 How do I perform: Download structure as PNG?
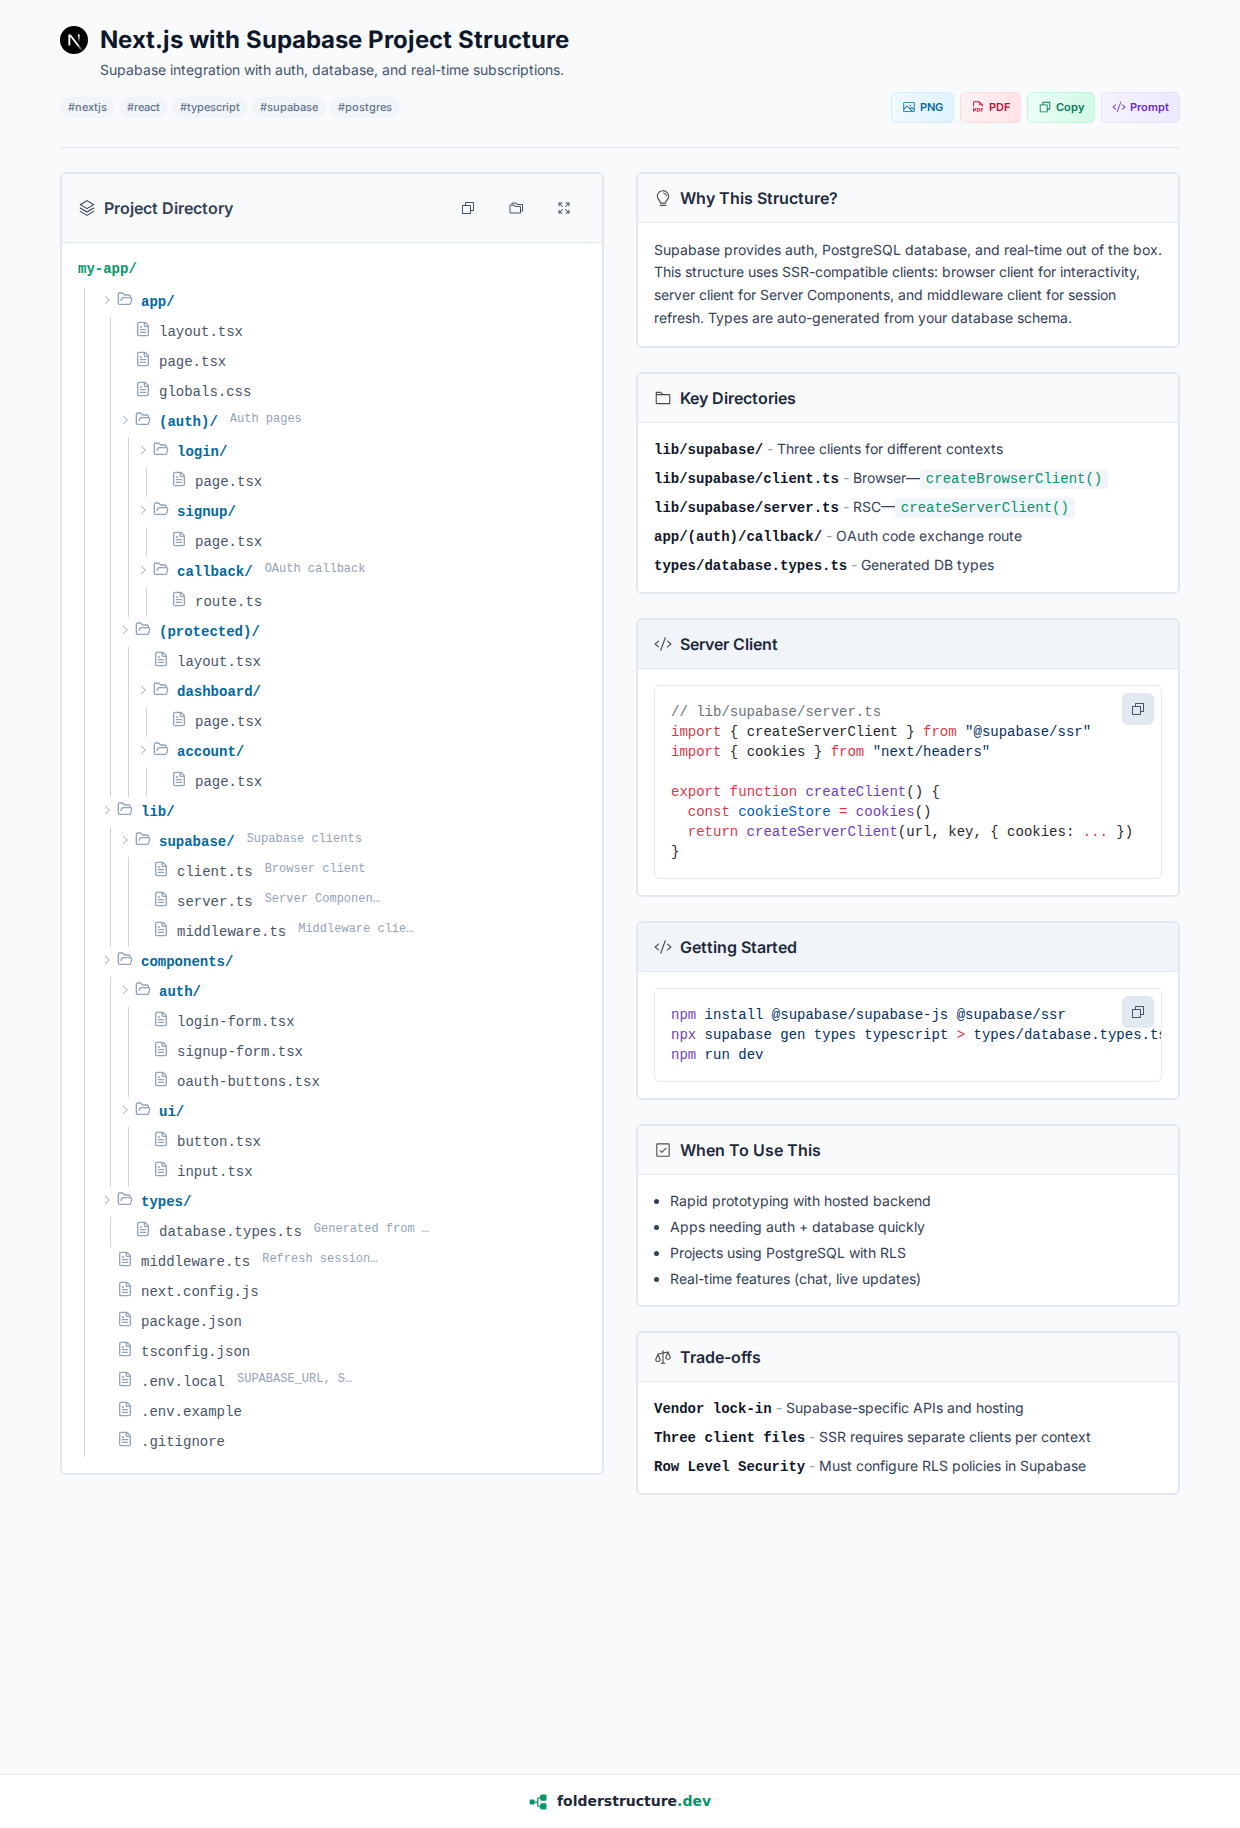(922, 107)
